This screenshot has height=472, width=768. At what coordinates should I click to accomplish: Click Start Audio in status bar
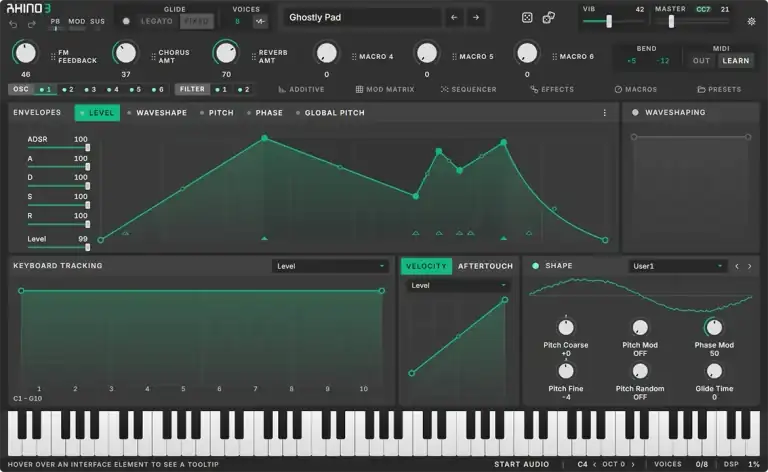(522, 464)
